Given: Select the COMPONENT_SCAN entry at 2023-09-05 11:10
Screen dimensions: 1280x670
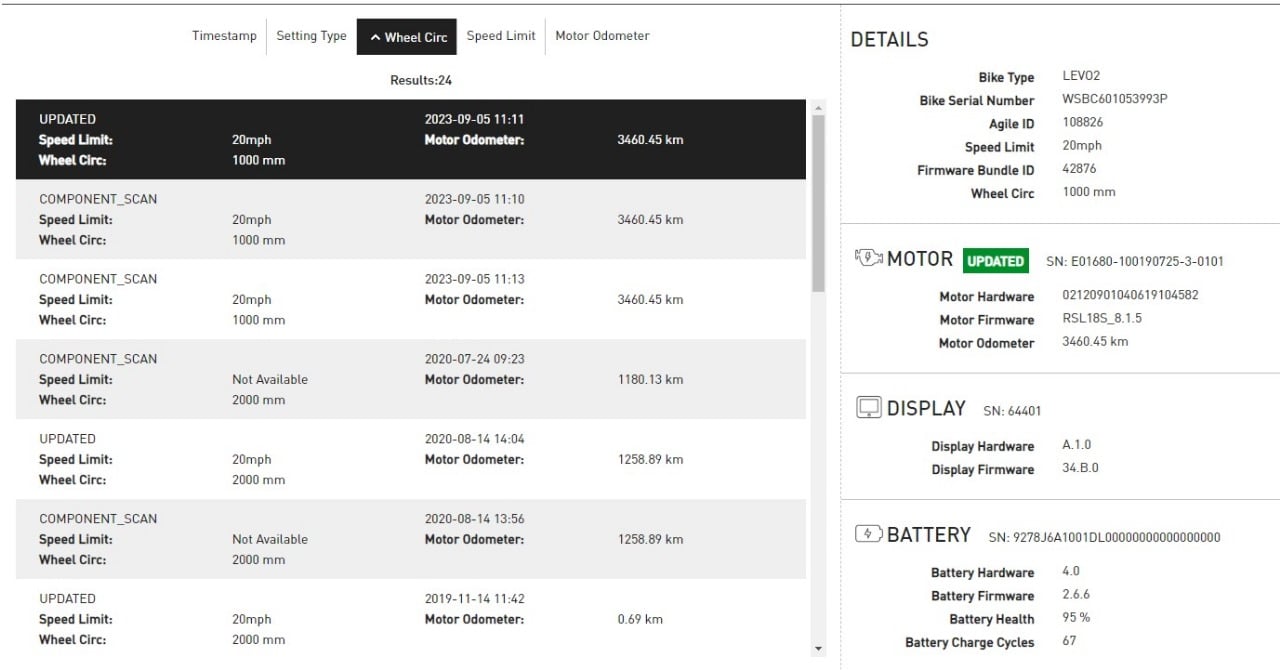Looking at the screenshot, I should [x=411, y=219].
